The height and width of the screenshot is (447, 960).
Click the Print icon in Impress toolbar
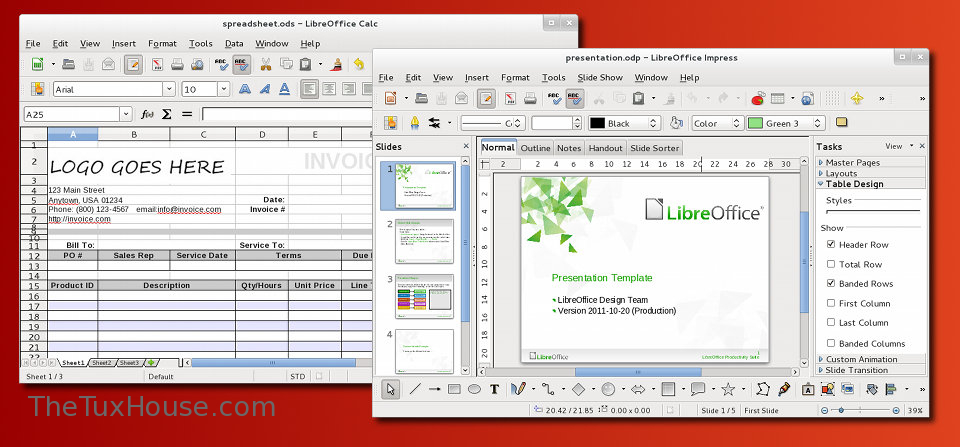[x=530, y=98]
